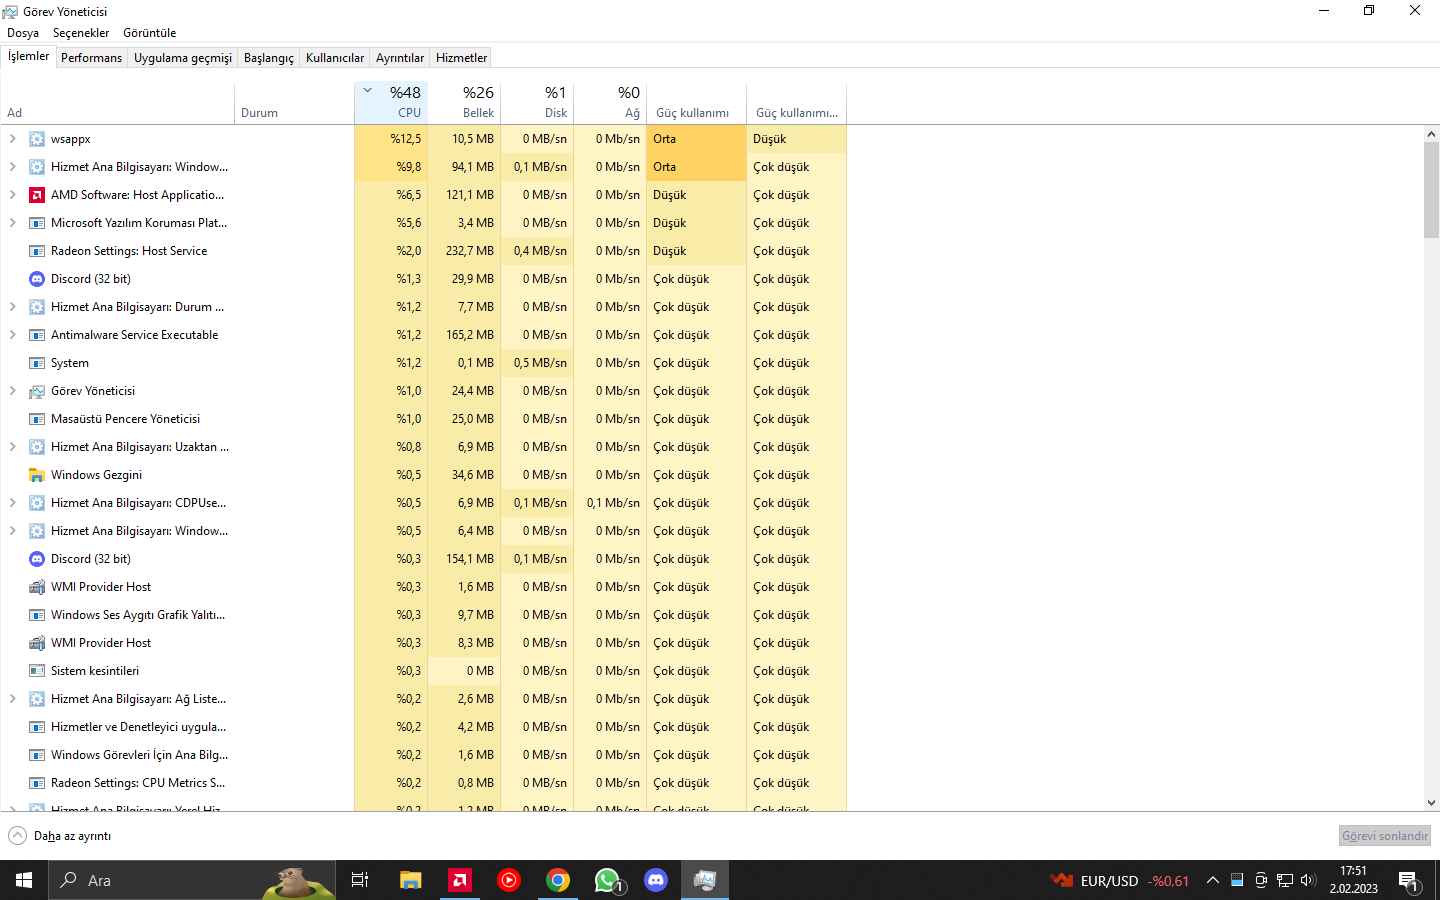1440x900 pixels.
Task: Open File Explorer from the taskbar
Action: pyautogui.click(x=411, y=880)
